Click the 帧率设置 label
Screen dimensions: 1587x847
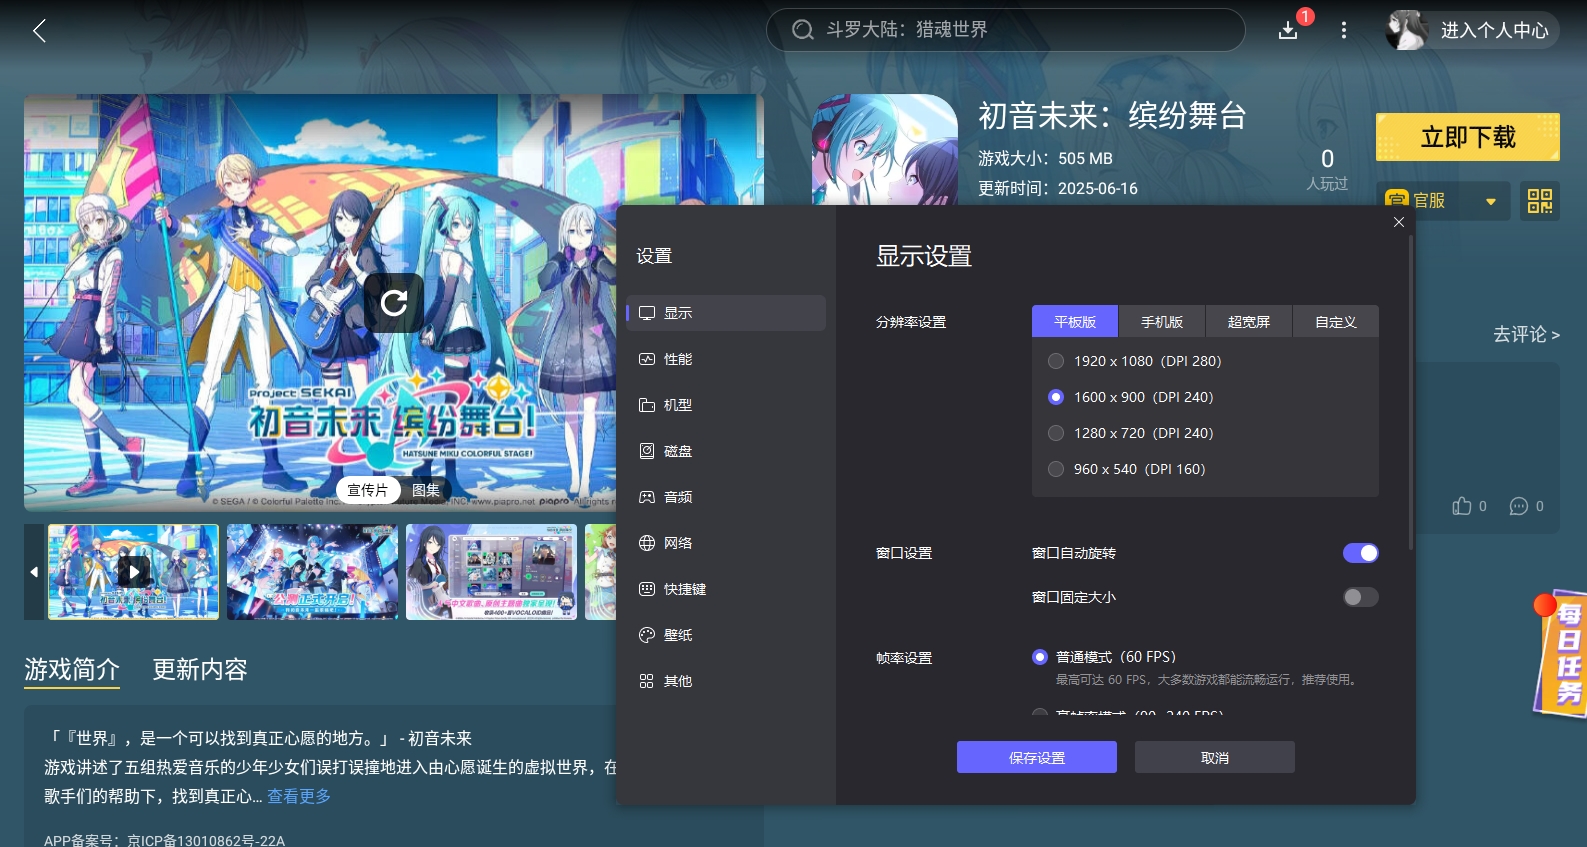(904, 658)
